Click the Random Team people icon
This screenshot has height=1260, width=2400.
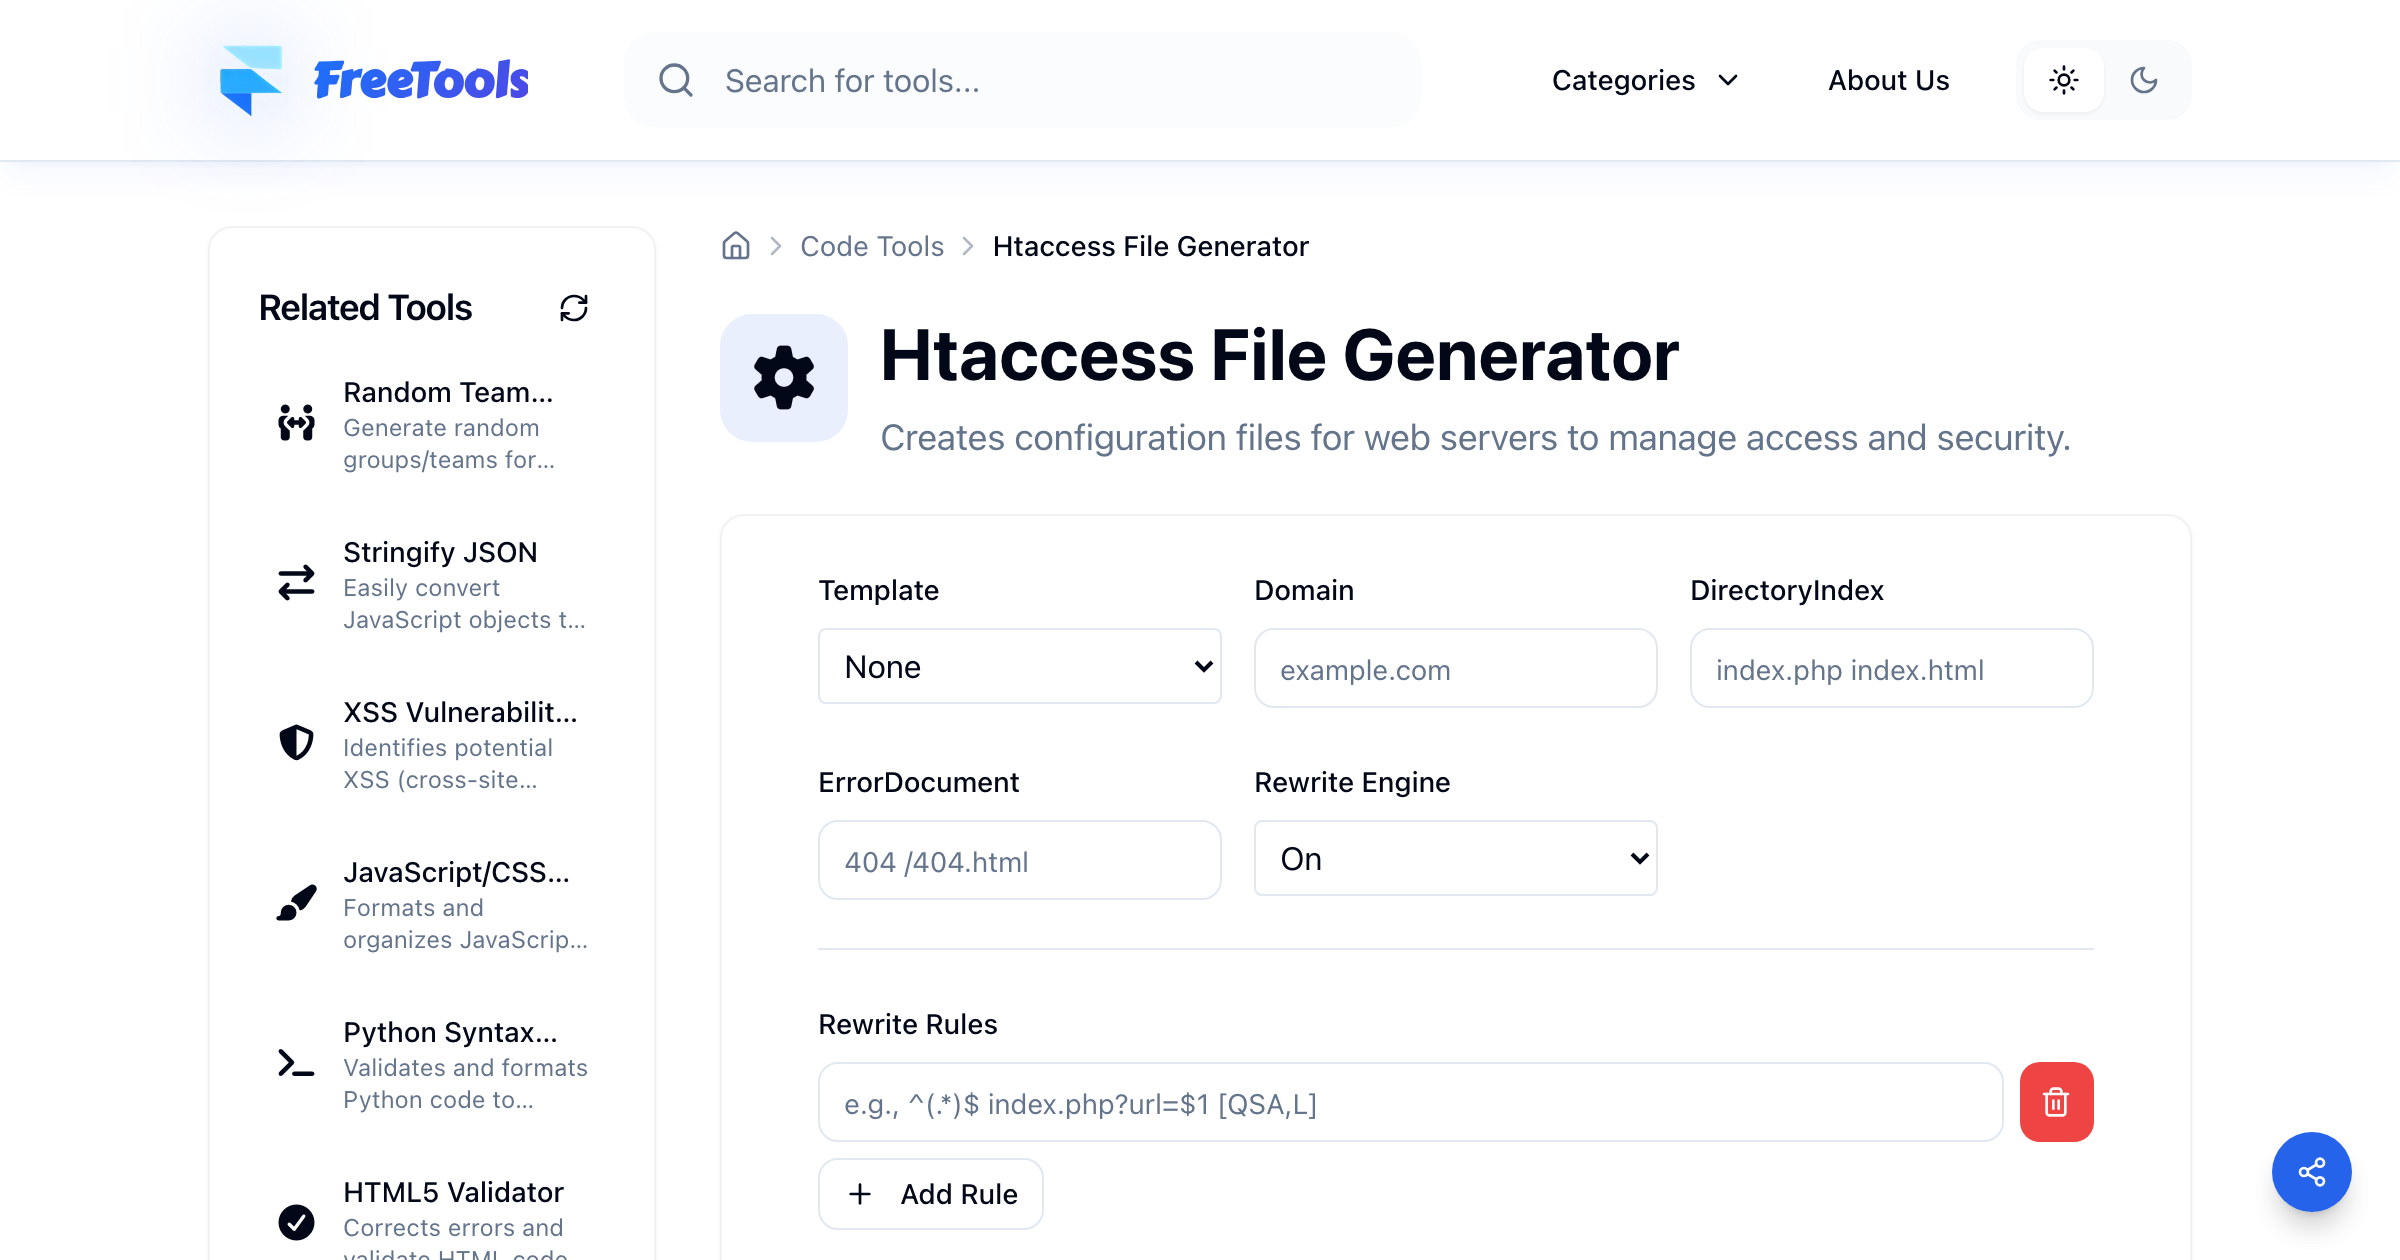[x=296, y=423]
